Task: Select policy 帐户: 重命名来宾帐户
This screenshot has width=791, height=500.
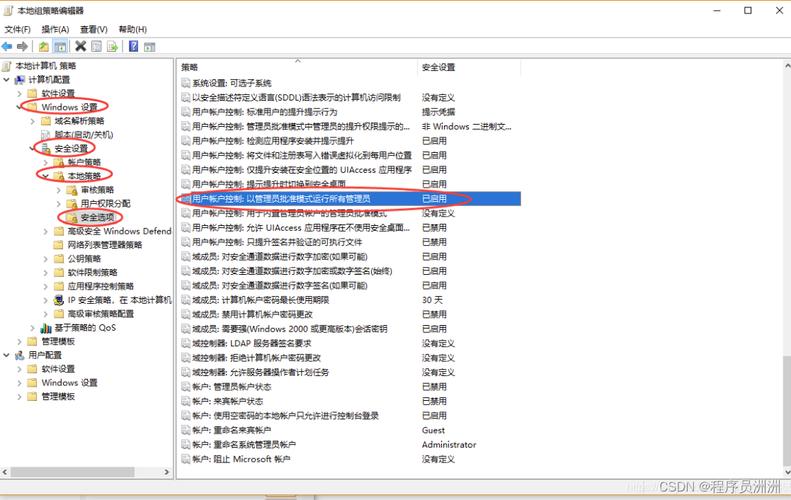Action: pyautogui.click(x=232, y=430)
